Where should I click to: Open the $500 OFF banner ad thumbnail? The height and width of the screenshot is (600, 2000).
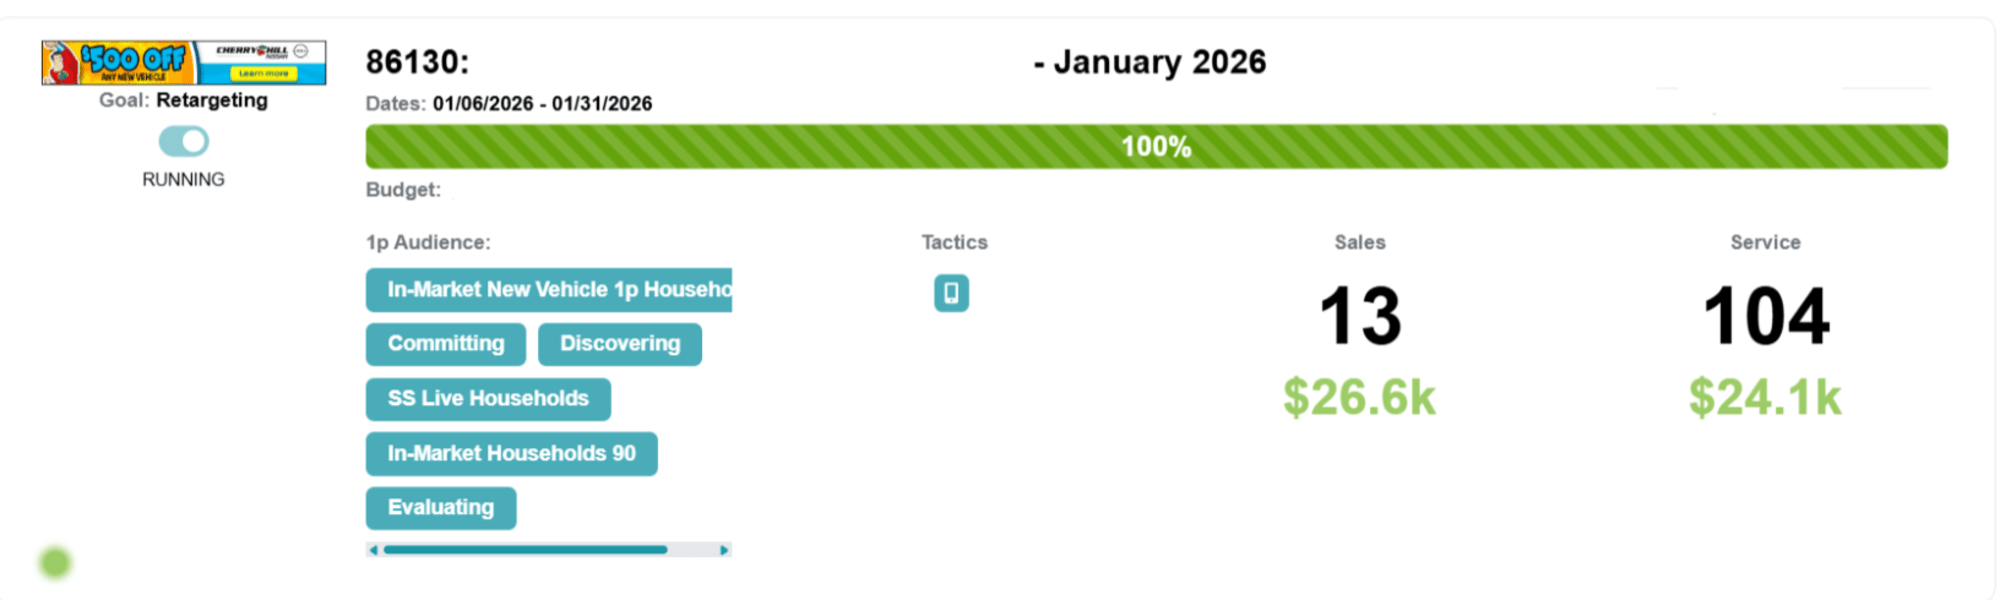(x=184, y=63)
